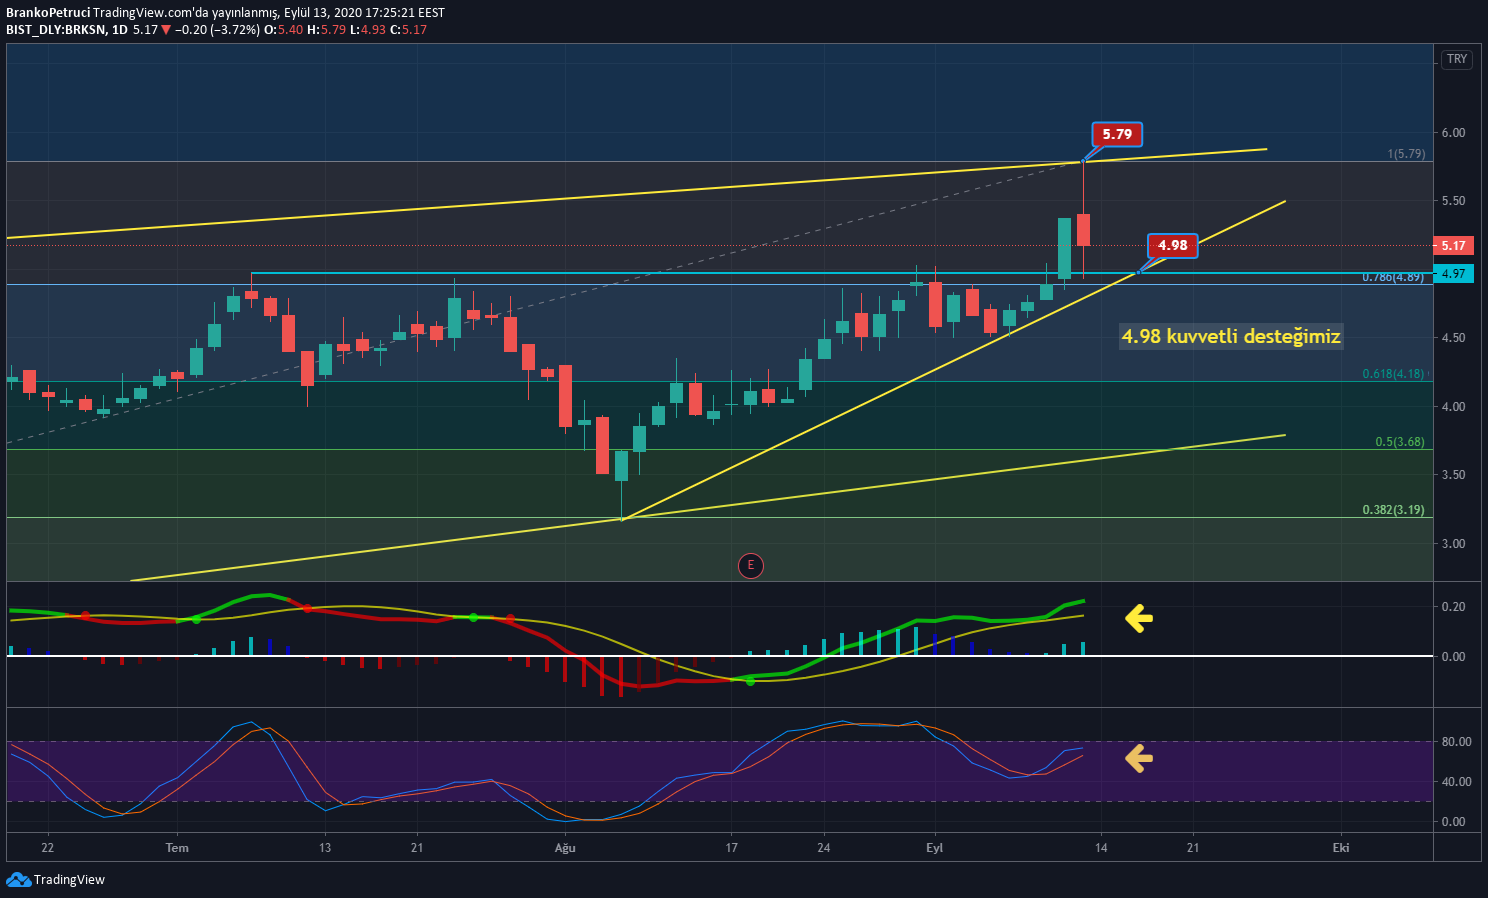This screenshot has height=898, width=1488.
Task: Click date 17 on the time axis
Action: tap(732, 848)
